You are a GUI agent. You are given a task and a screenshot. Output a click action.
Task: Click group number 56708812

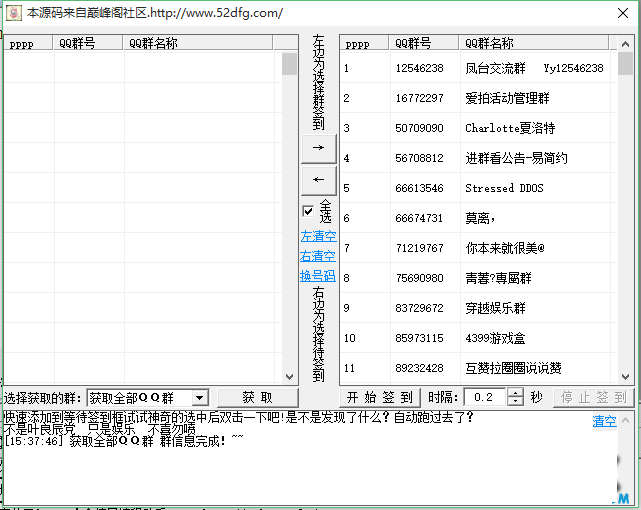point(419,158)
